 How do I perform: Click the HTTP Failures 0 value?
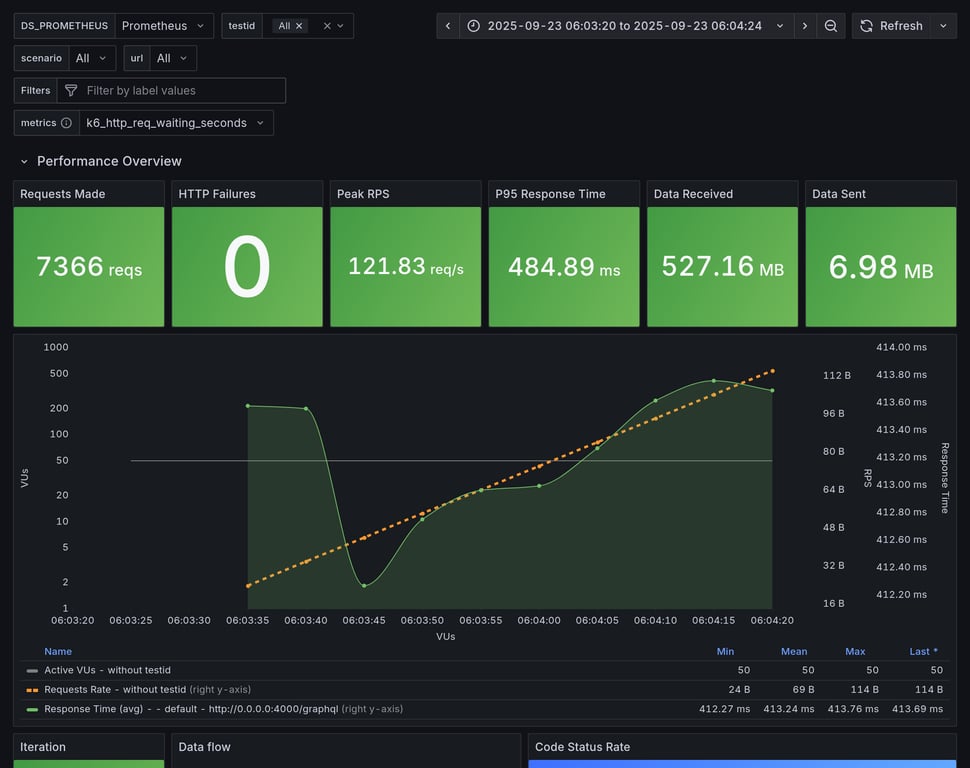[x=247, y=267]
